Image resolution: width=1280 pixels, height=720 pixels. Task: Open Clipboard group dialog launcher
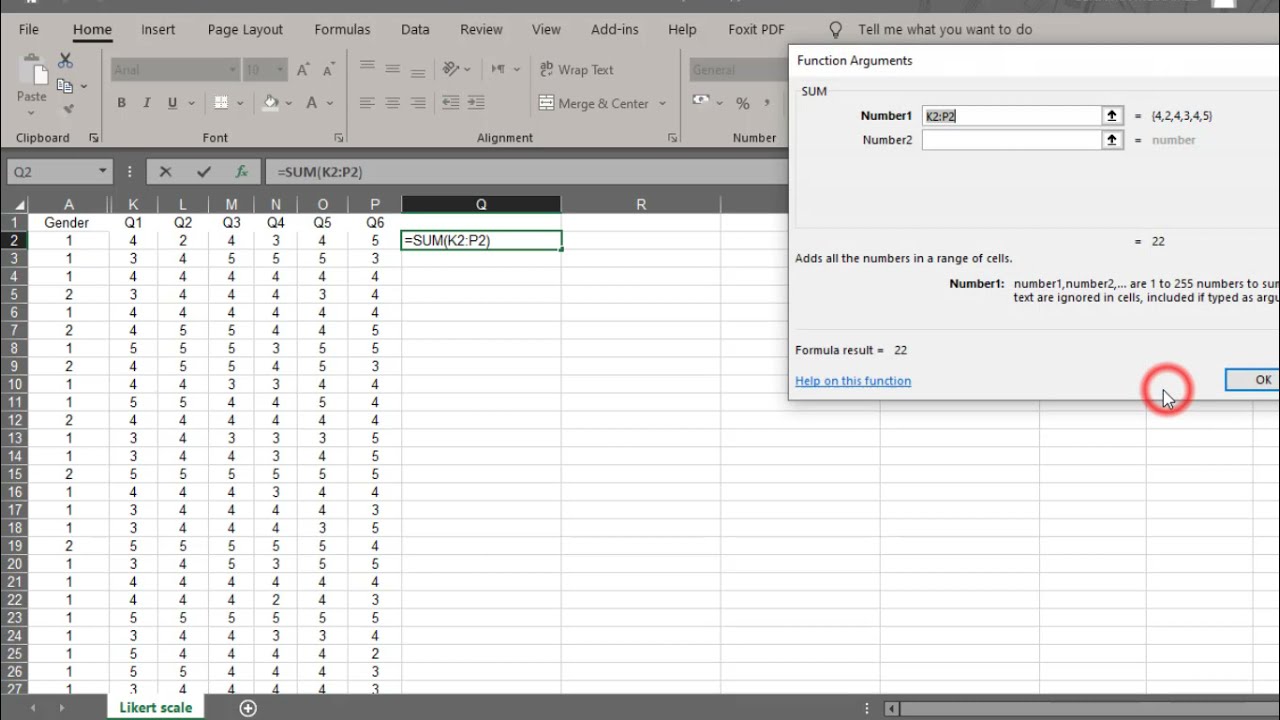pos(94,138)
